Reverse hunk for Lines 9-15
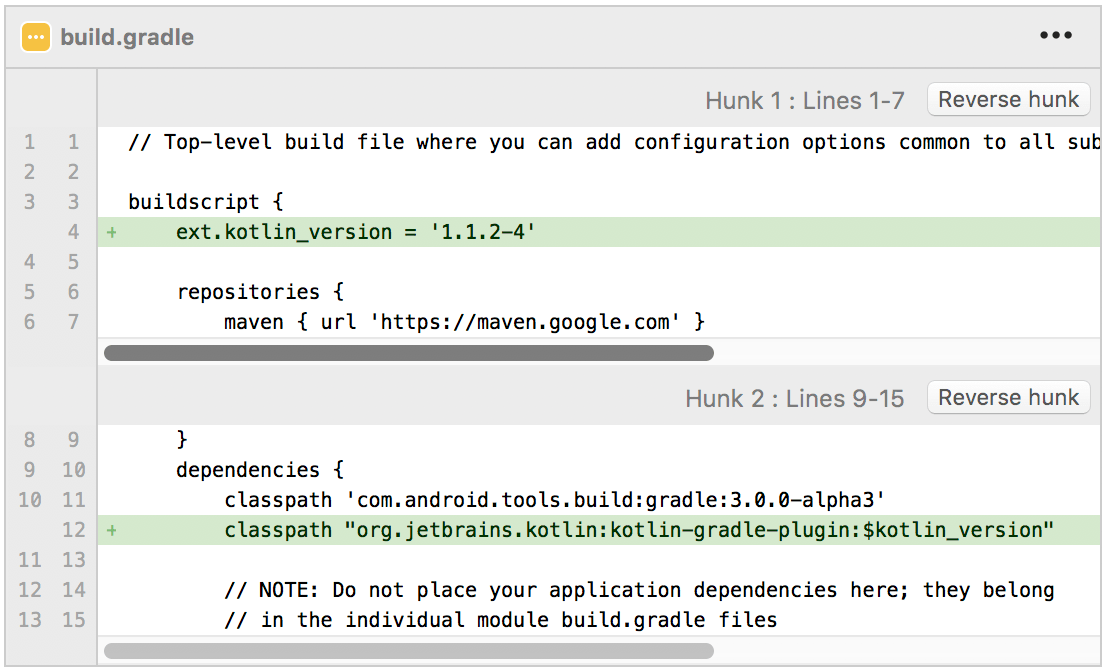Screen dimensions: 1104x672 pyautogui.click(x=1008, y=398)
